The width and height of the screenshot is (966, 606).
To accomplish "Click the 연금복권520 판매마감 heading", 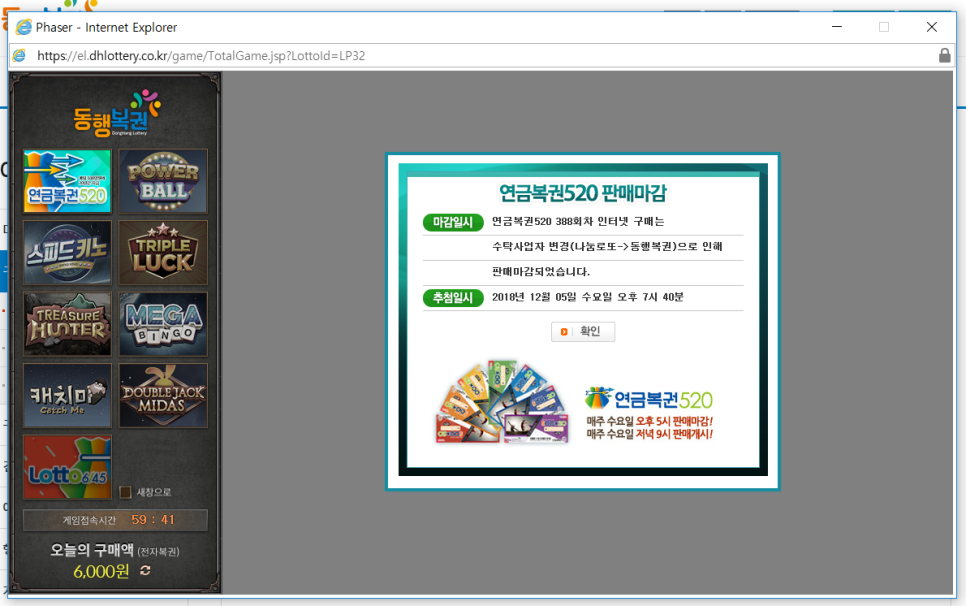I will [583, 193].
